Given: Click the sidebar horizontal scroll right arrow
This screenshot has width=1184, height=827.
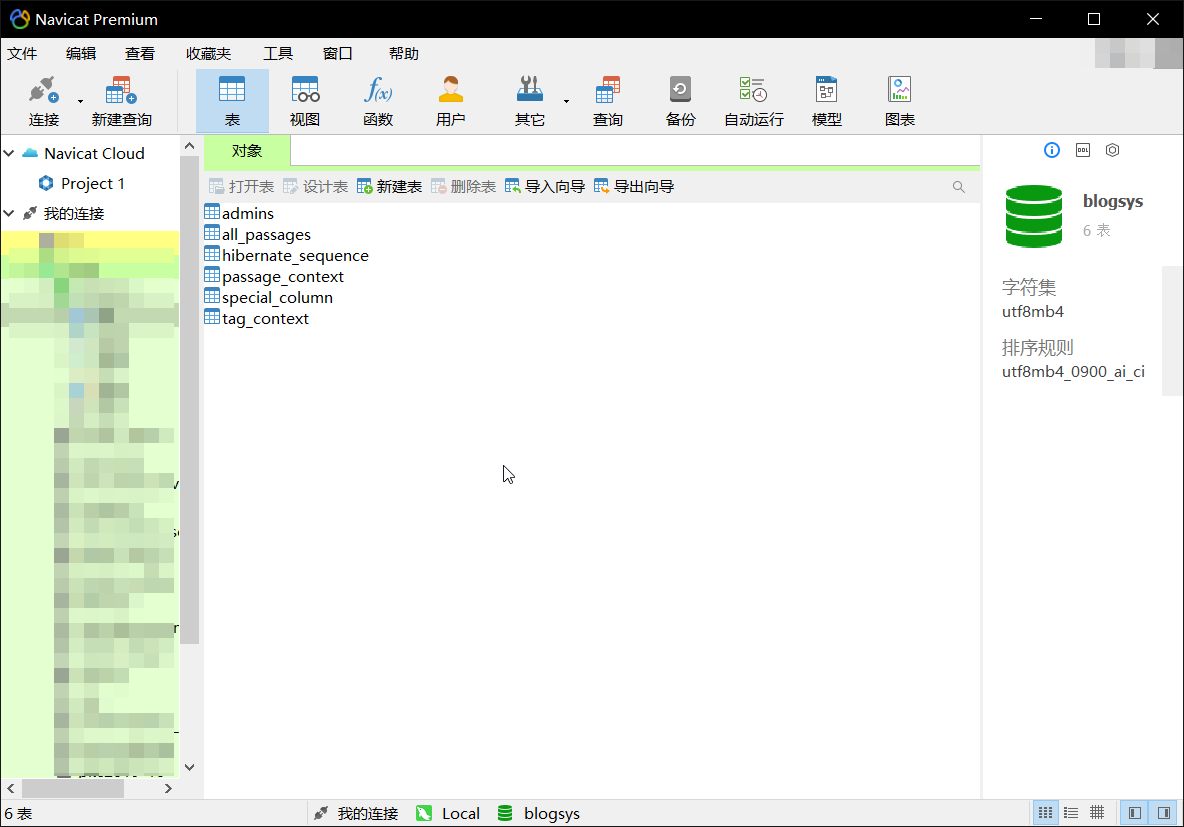Looking at the screenshot, I should pos(168,788).
